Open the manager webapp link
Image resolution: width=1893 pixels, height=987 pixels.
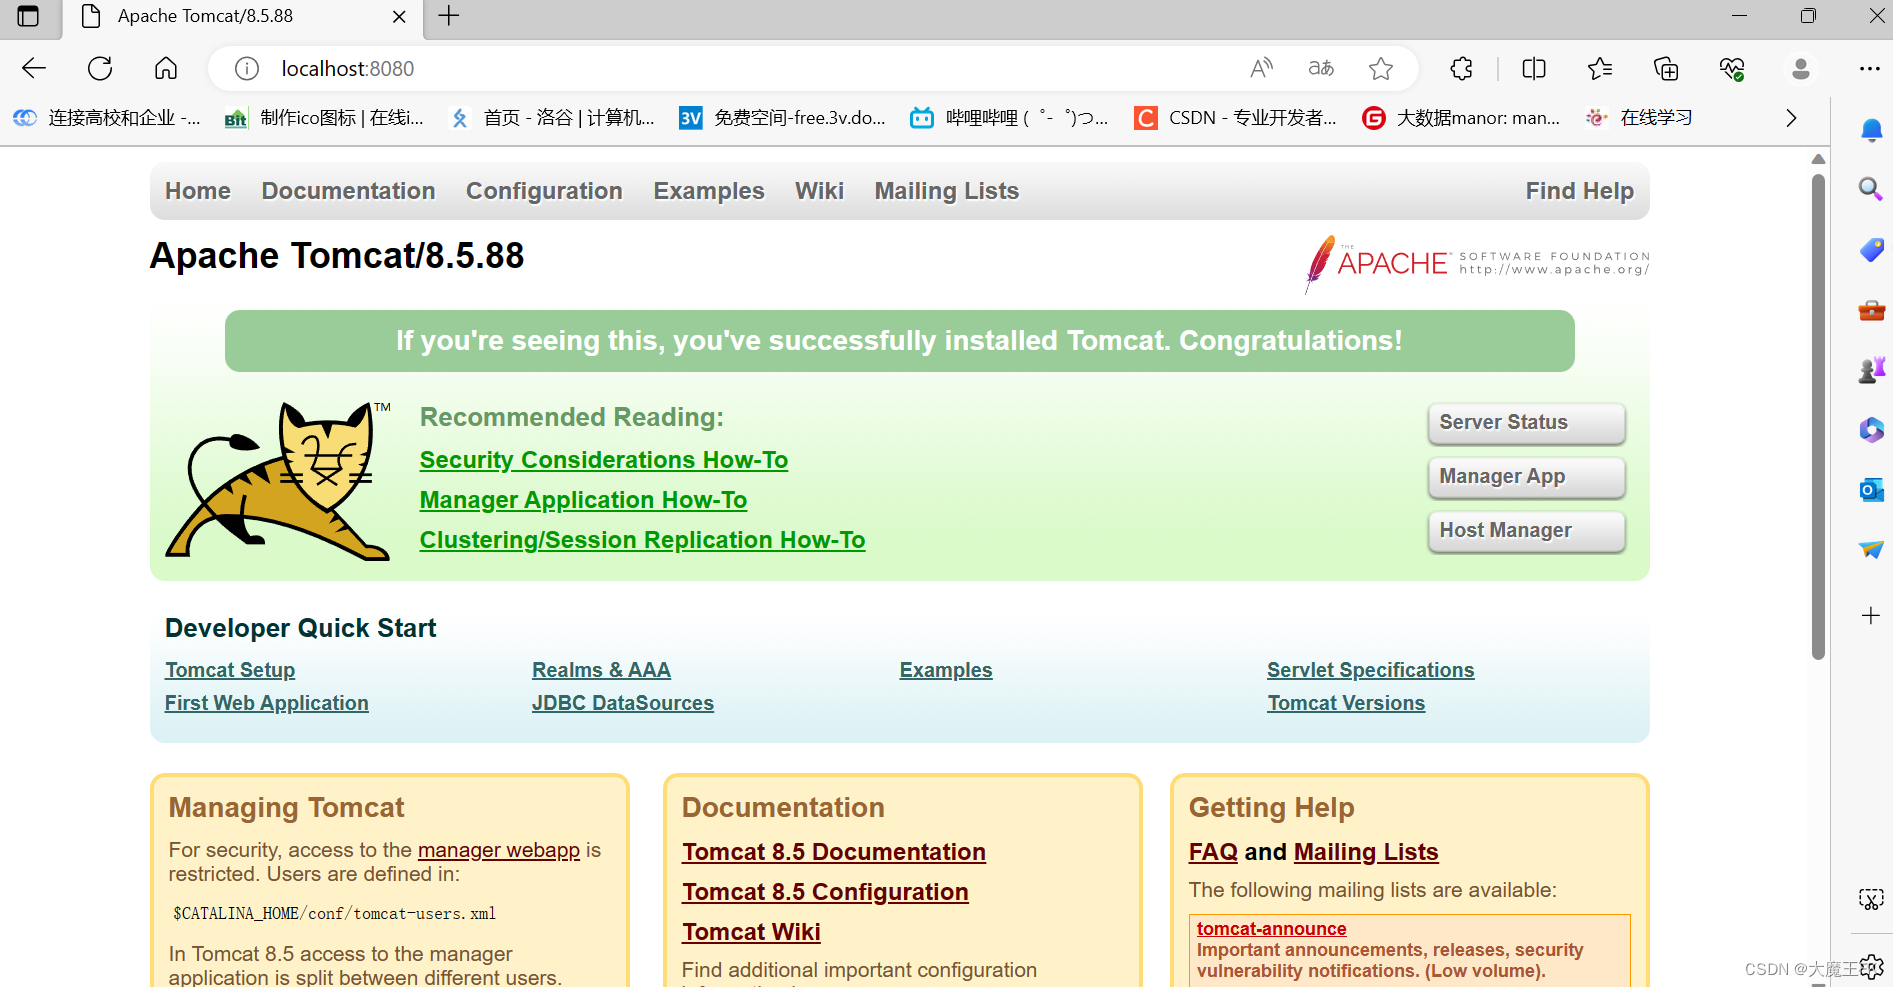coord(499,850)
